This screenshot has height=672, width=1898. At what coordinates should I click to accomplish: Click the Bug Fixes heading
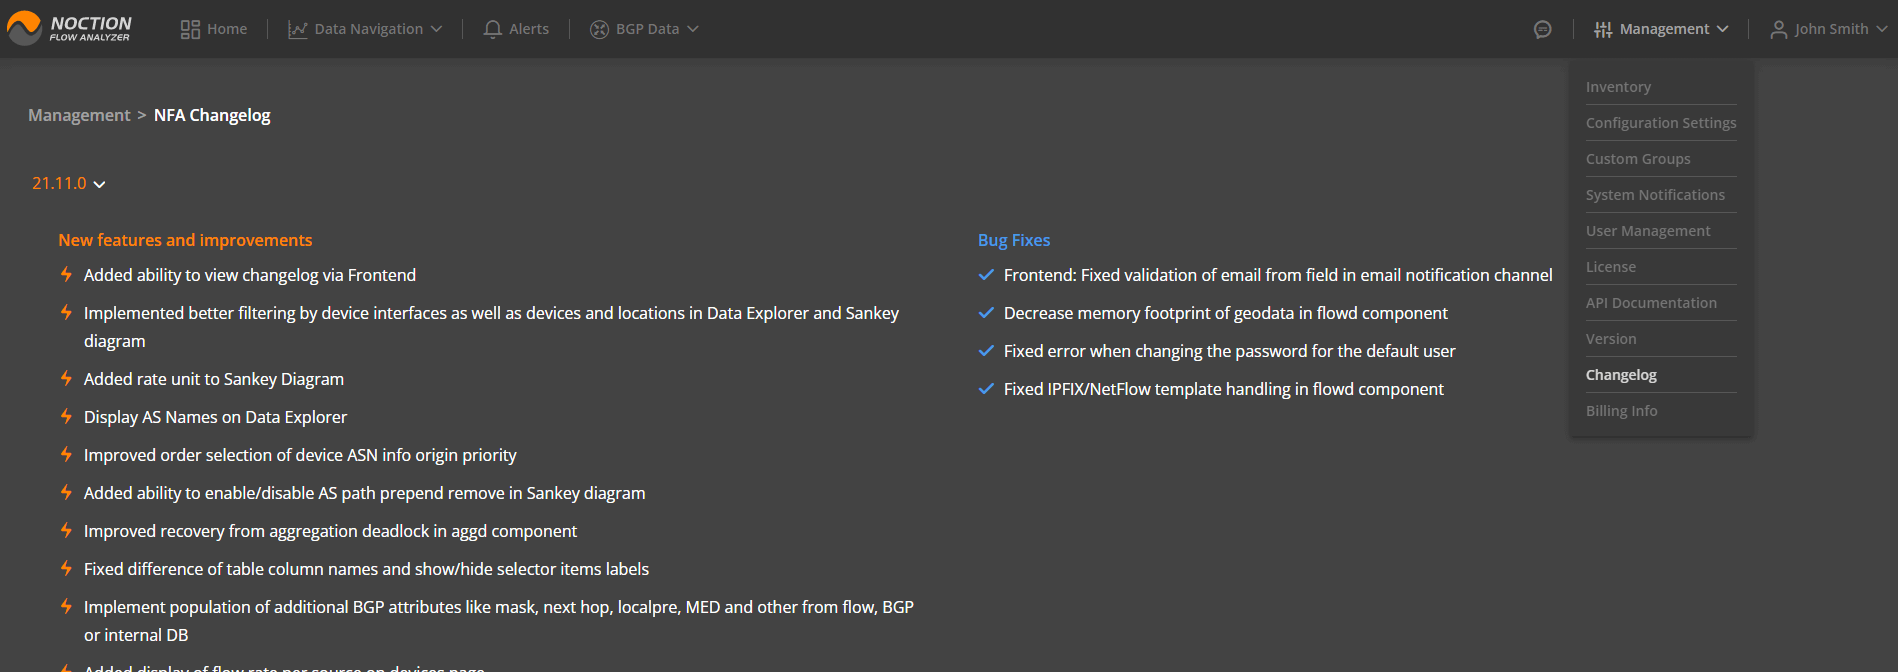1014,240
